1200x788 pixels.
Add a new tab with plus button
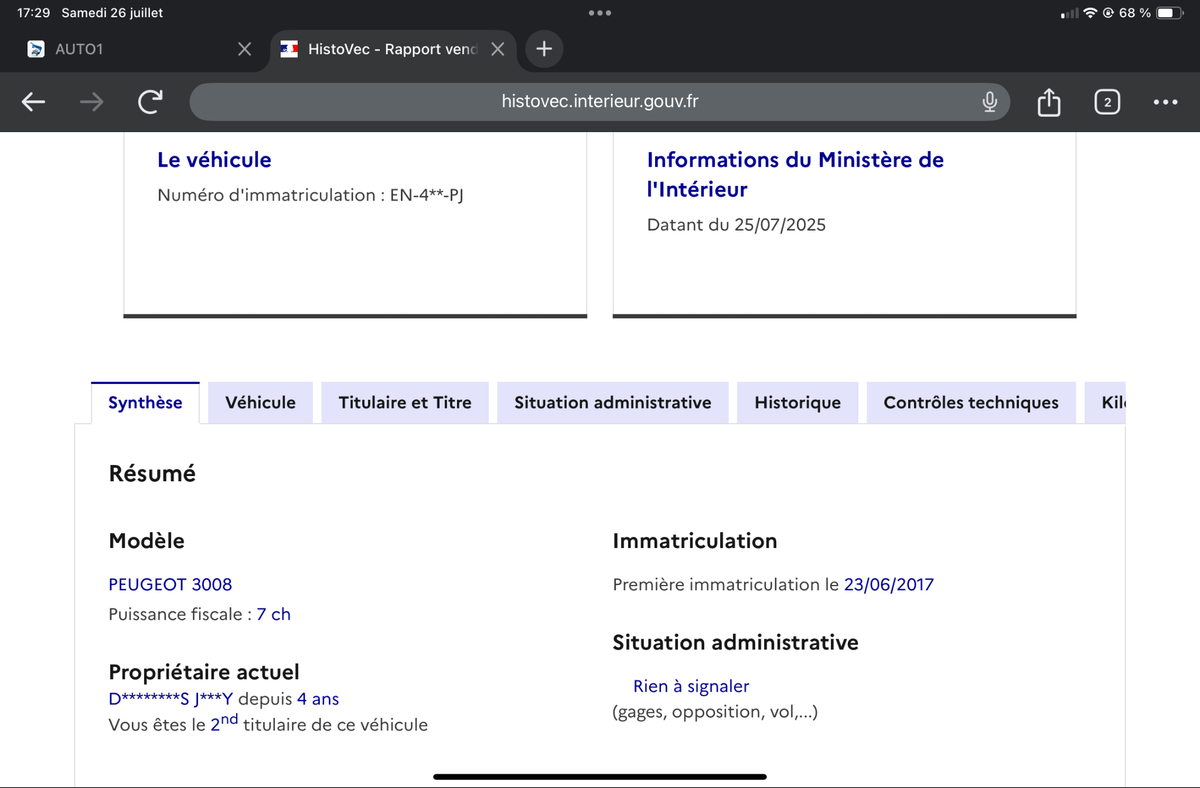[x=543, y=48]
